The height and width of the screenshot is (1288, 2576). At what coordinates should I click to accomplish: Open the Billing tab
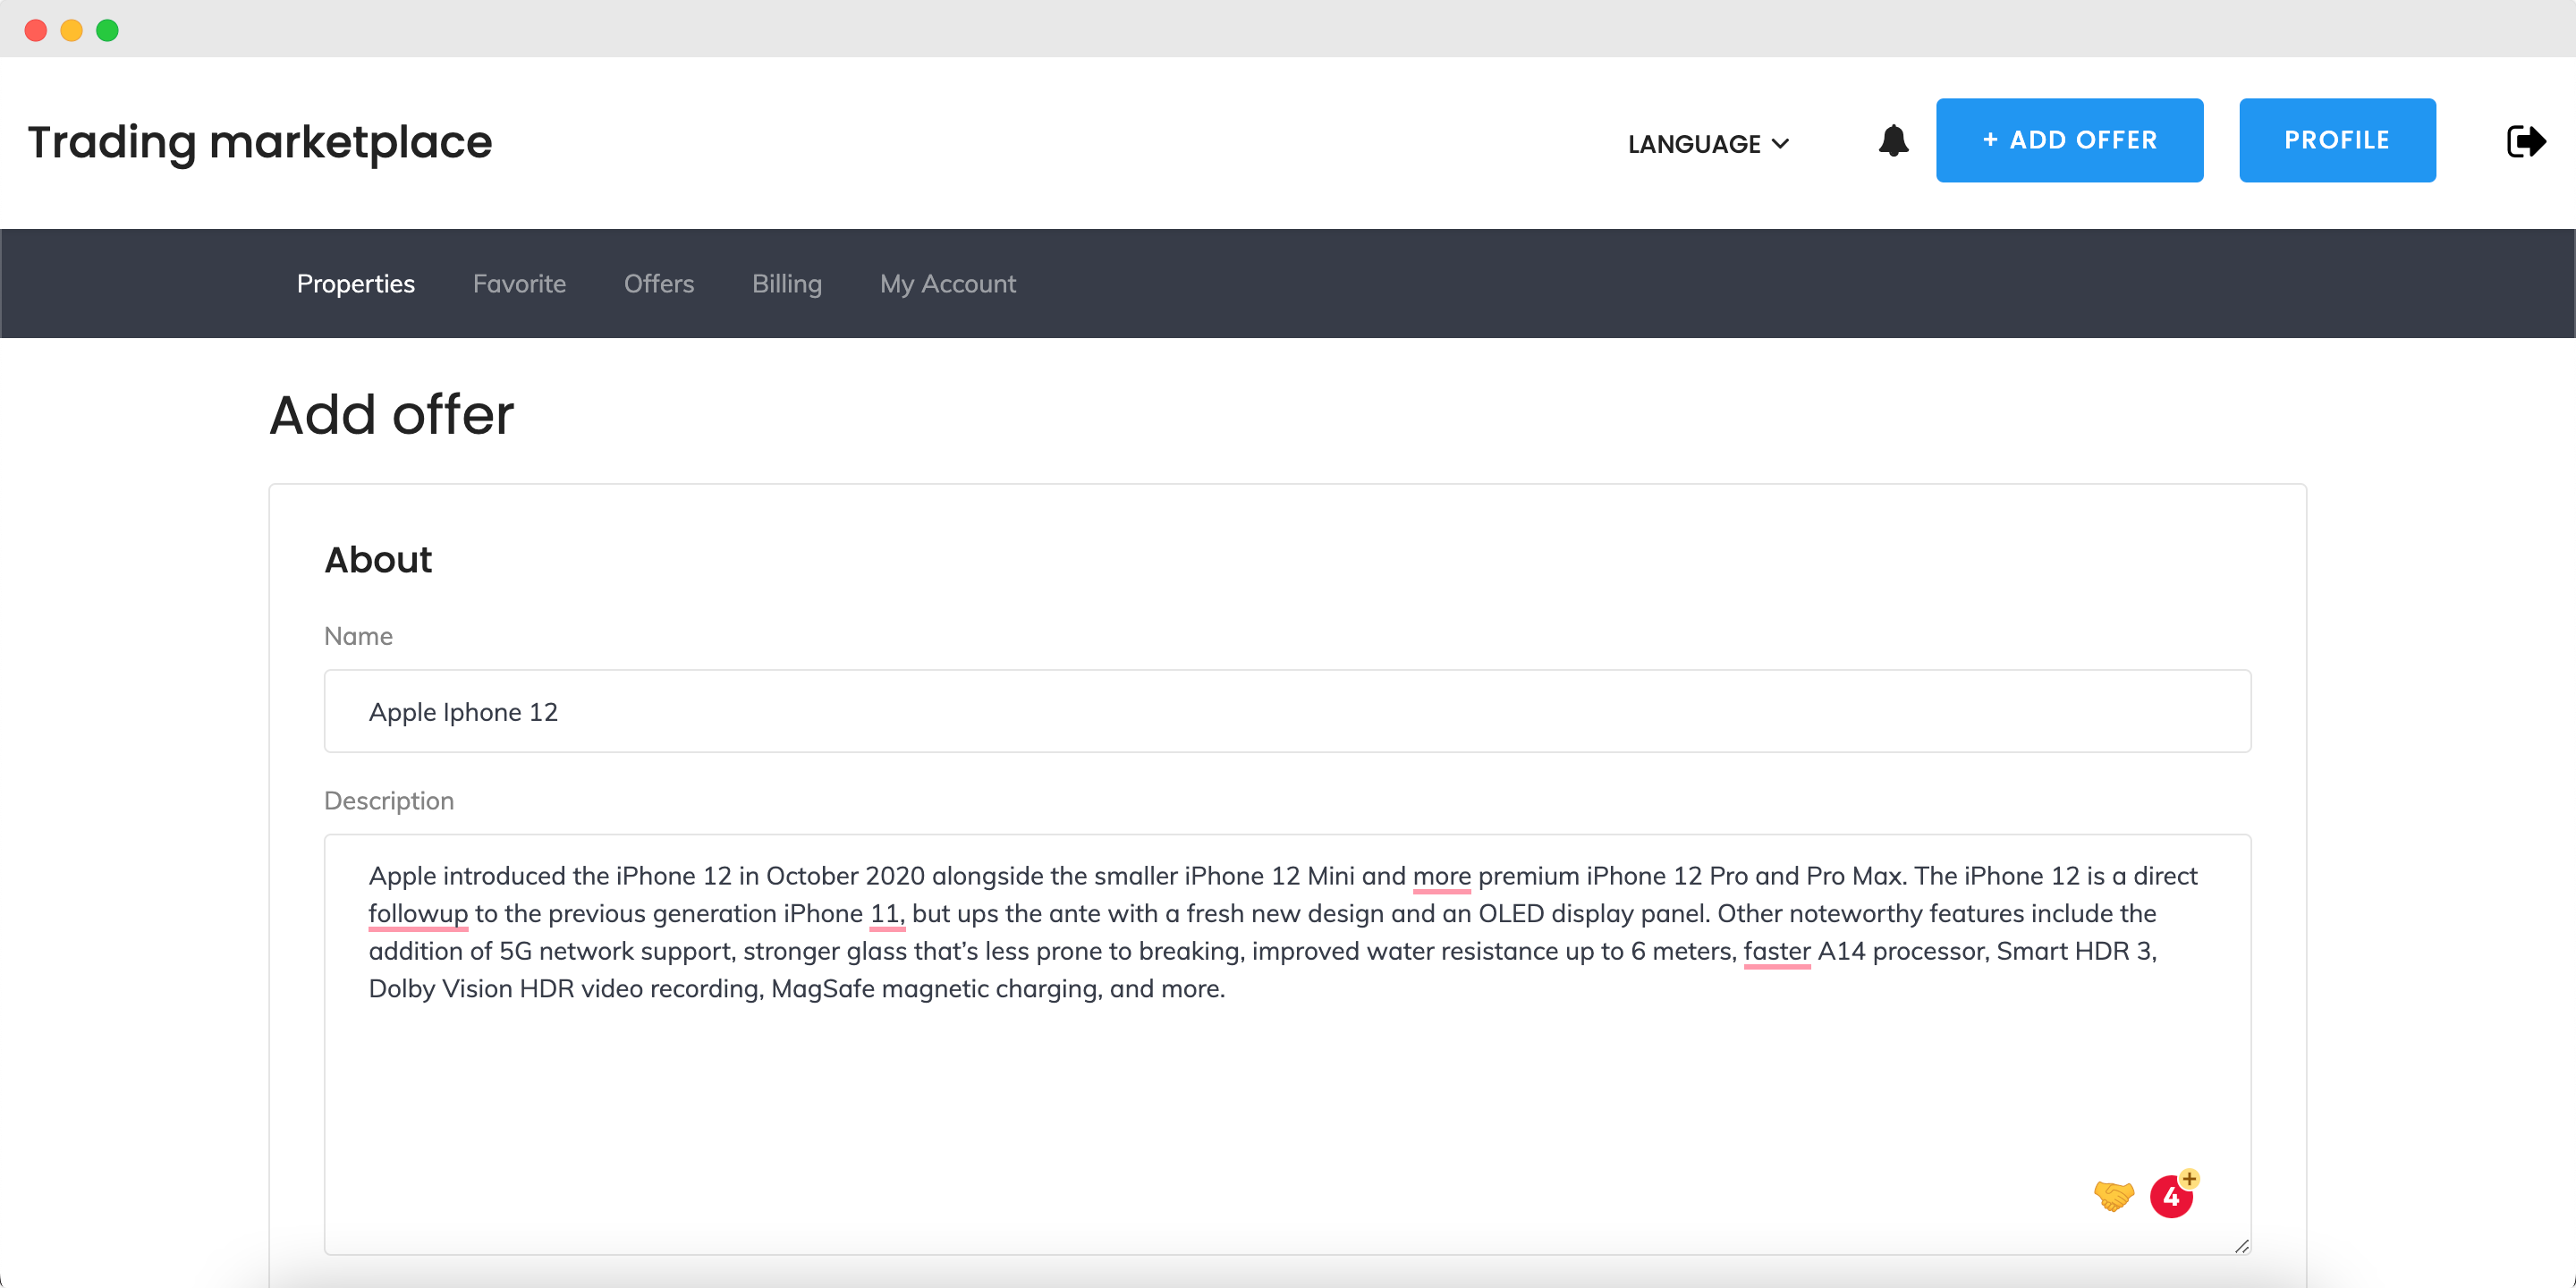[786, 284]
